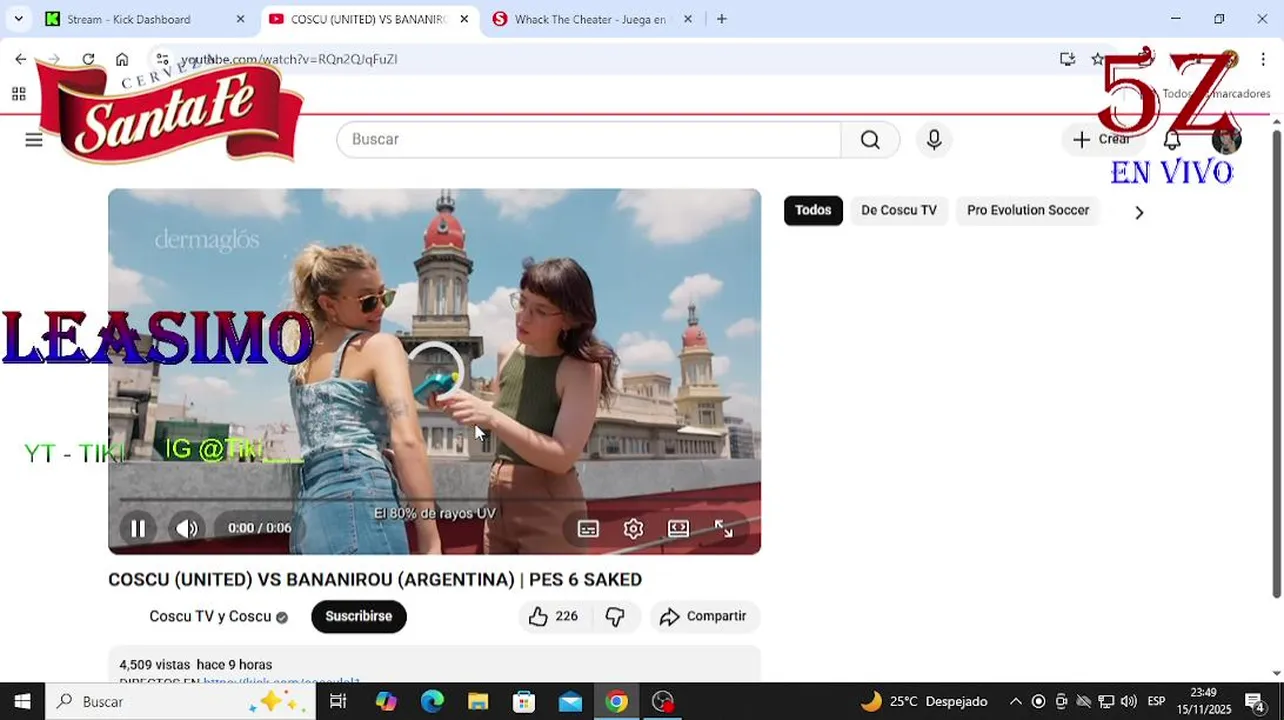Open File Explorer from the taskbar

click(x=478, y=701)
